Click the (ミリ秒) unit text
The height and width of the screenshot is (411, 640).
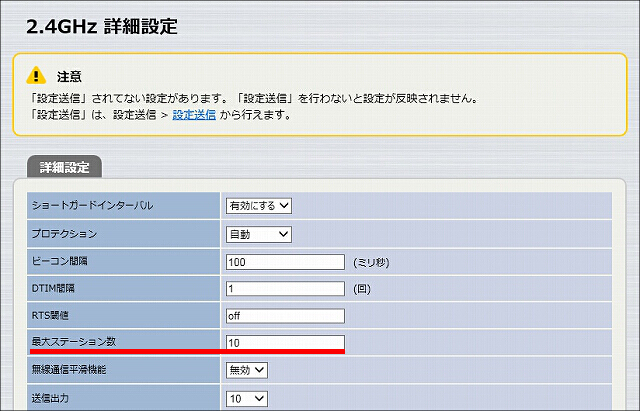371,262
